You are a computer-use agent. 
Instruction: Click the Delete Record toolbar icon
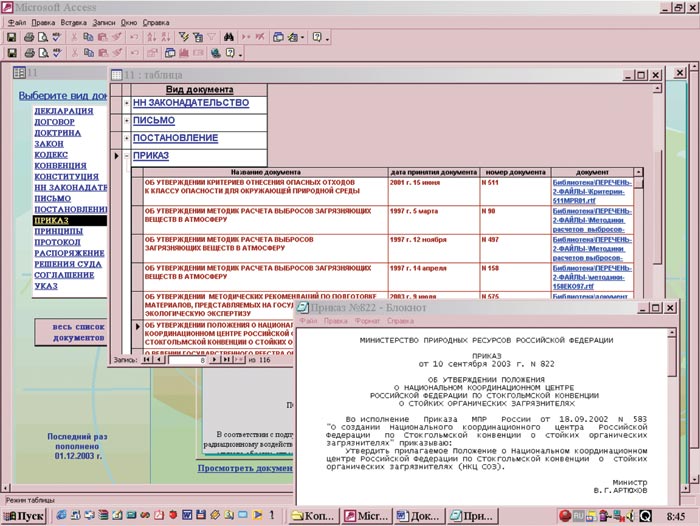tap(261, 37)
